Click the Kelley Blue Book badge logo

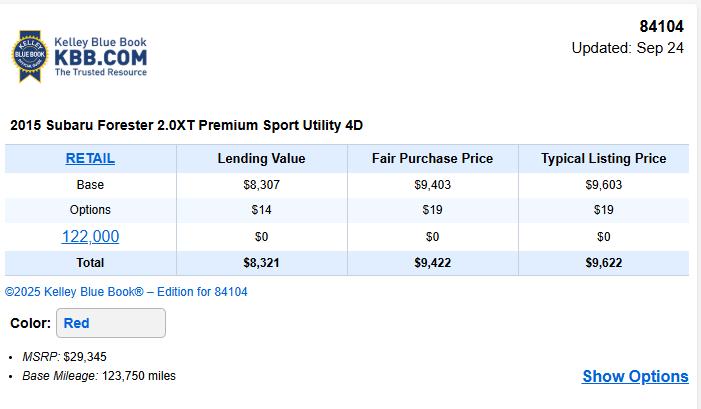click(29, 57)
